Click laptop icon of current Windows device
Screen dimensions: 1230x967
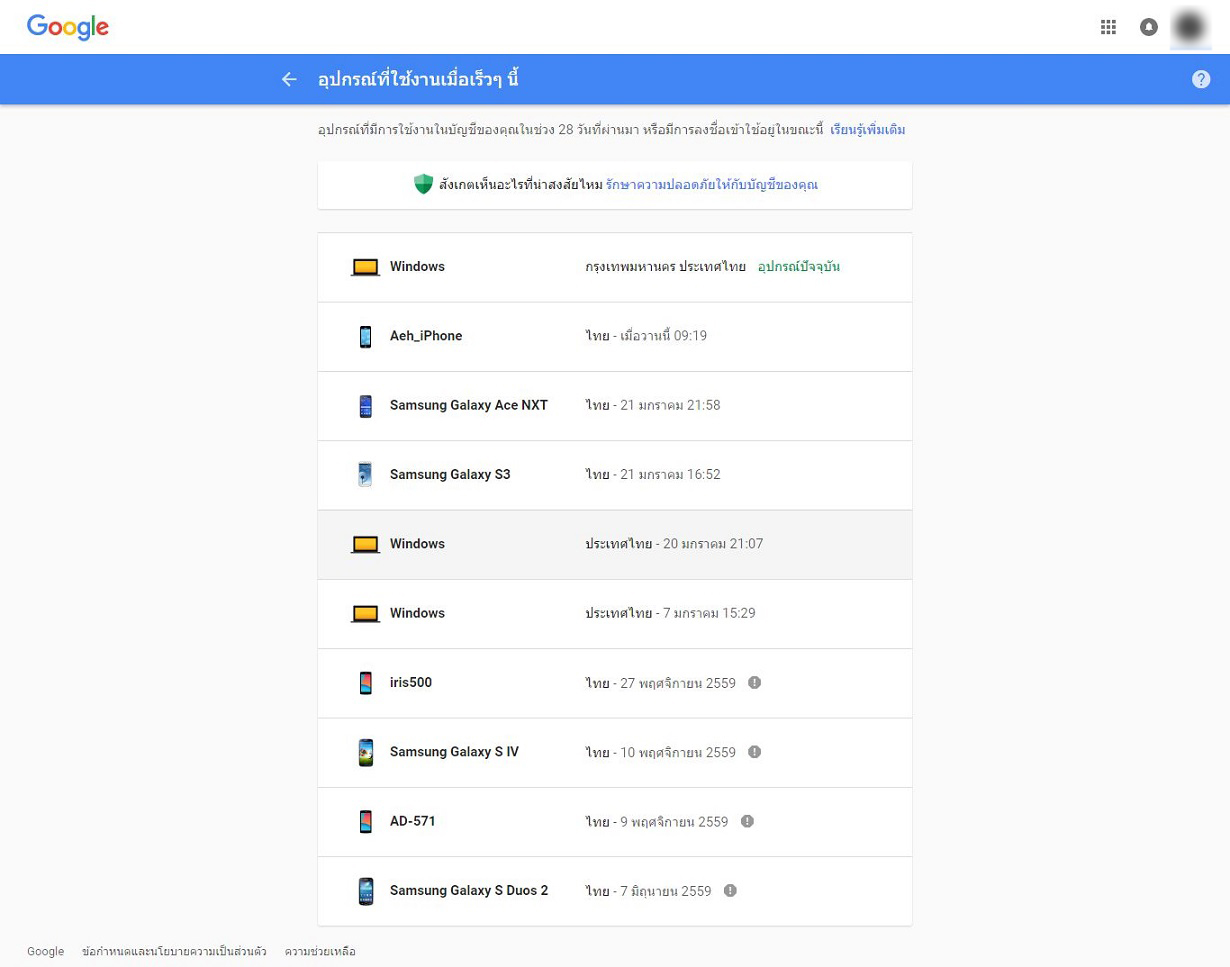pyautogui.click(x=365, y=267)
